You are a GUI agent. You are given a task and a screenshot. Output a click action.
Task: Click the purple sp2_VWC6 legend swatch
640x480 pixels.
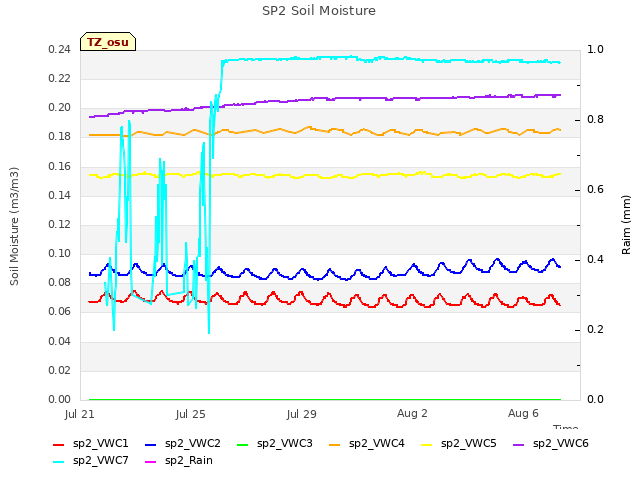click(x=518, y=444)
